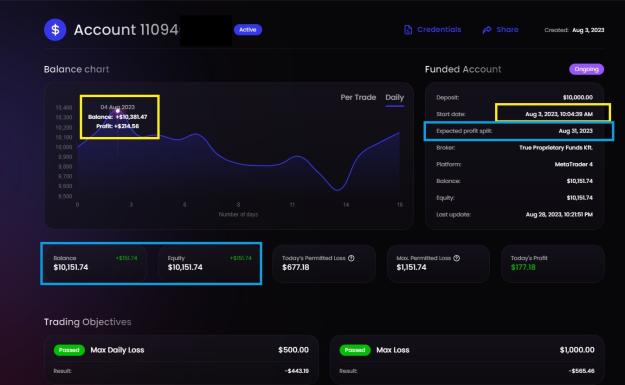Click the Credentials document icon
Image resolution: width=625 pixels, height=385 pixels.
pyautogui.click(x=408, y=30)
